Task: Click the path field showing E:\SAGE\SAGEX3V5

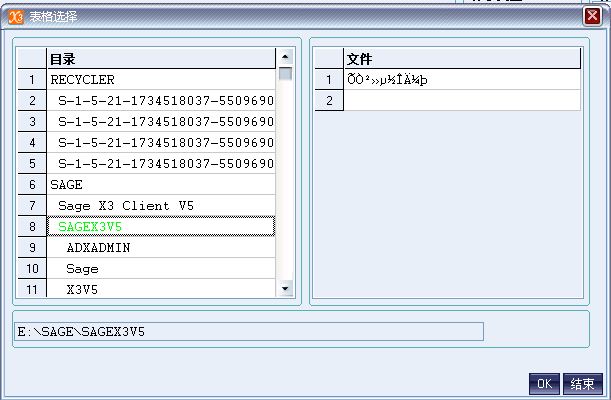Action: (x=250, y=331)
